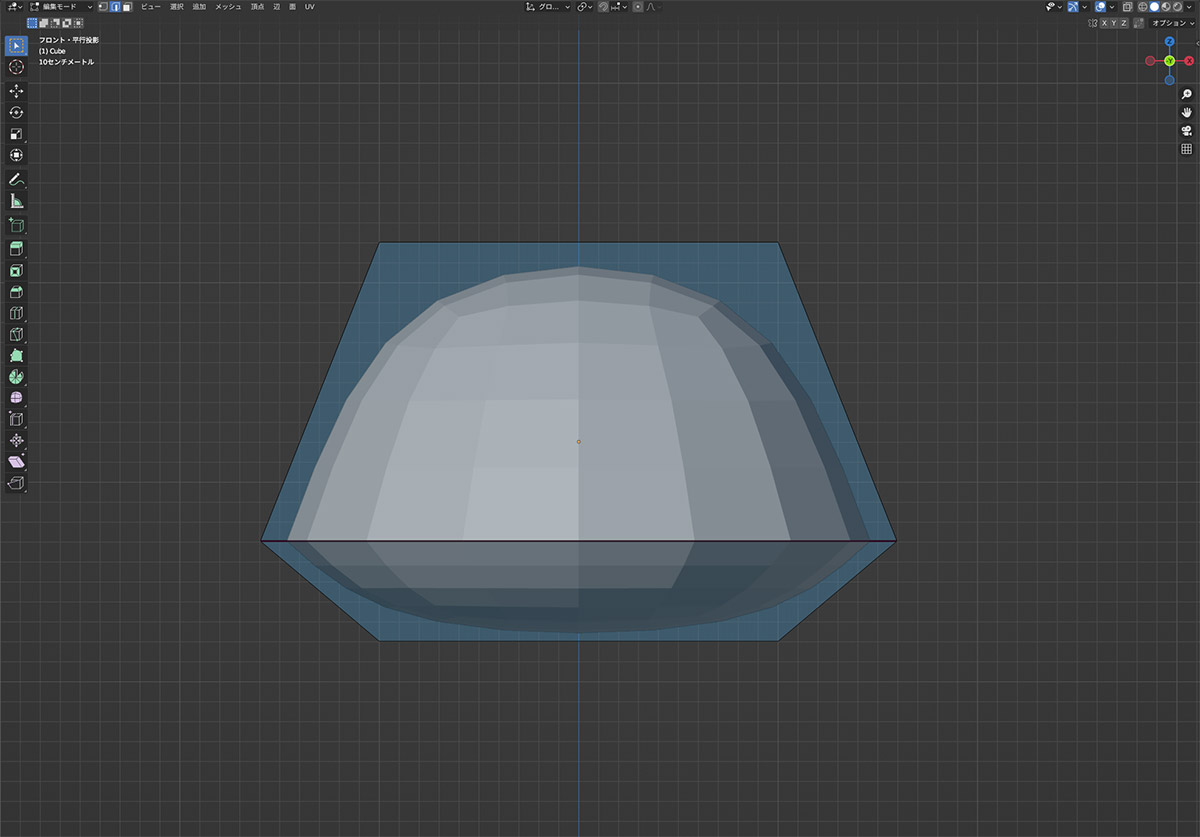Choose the Annotate pencil tool
This screenshot has width=1200, height=837.
(16, 180)
